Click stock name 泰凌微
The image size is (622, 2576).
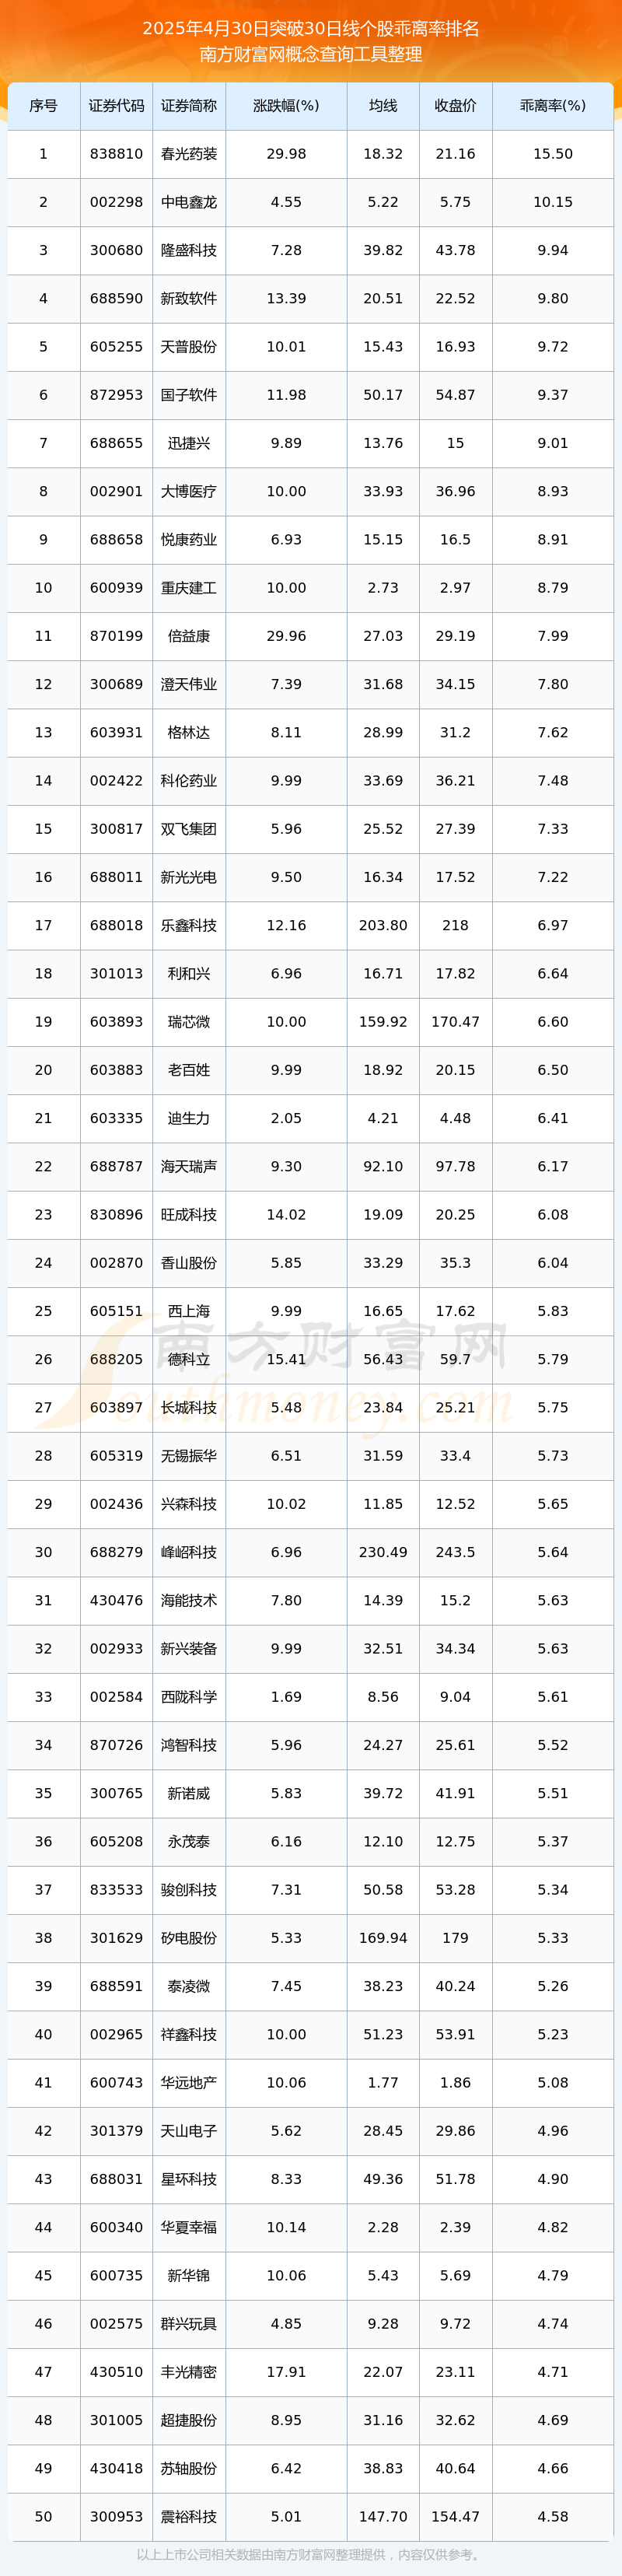click(189, 1986)
